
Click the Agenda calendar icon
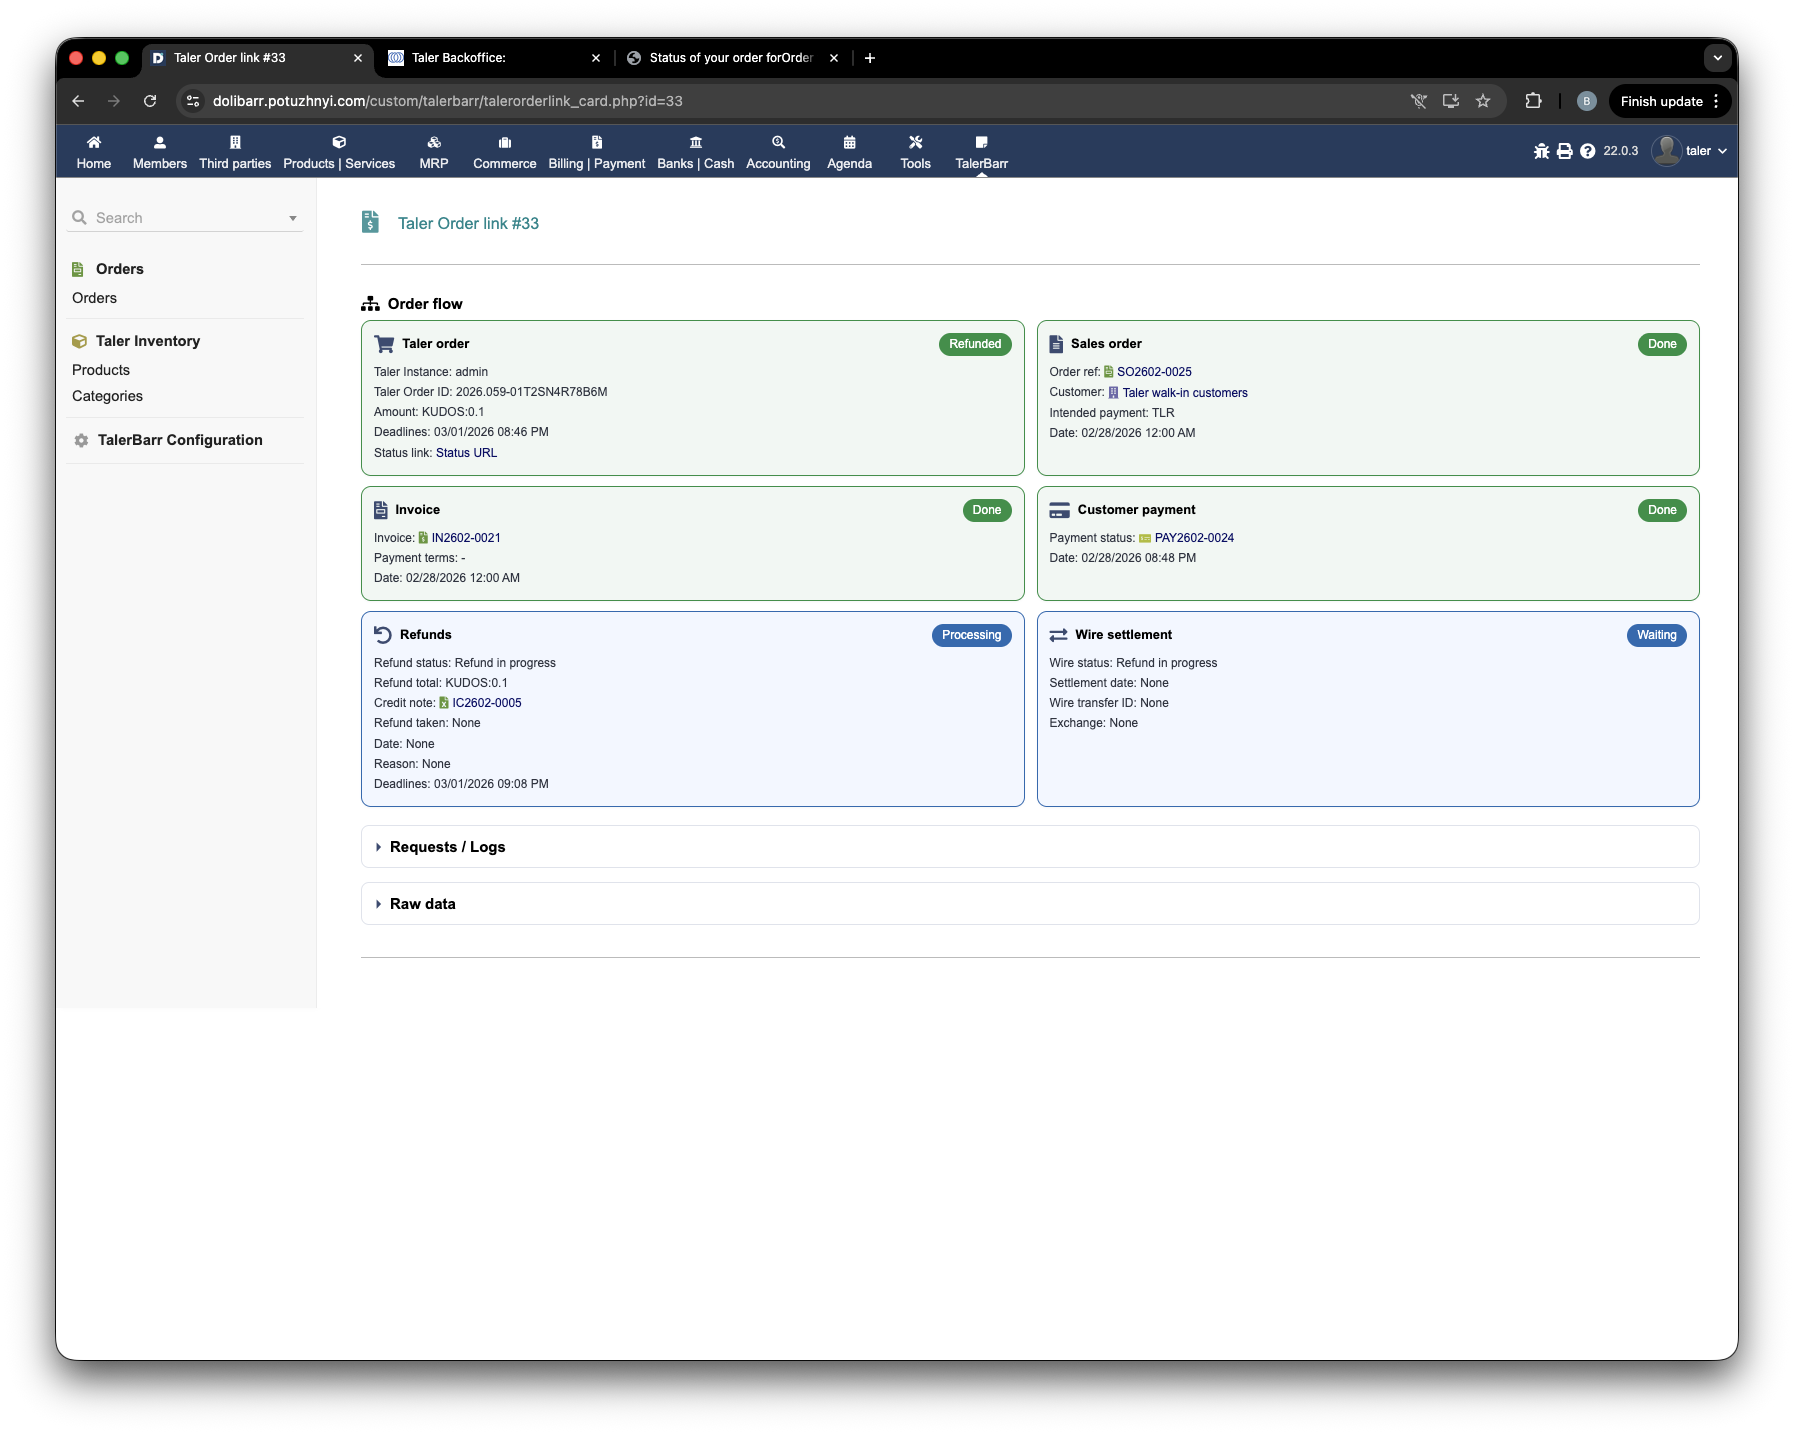click(849, 143)
